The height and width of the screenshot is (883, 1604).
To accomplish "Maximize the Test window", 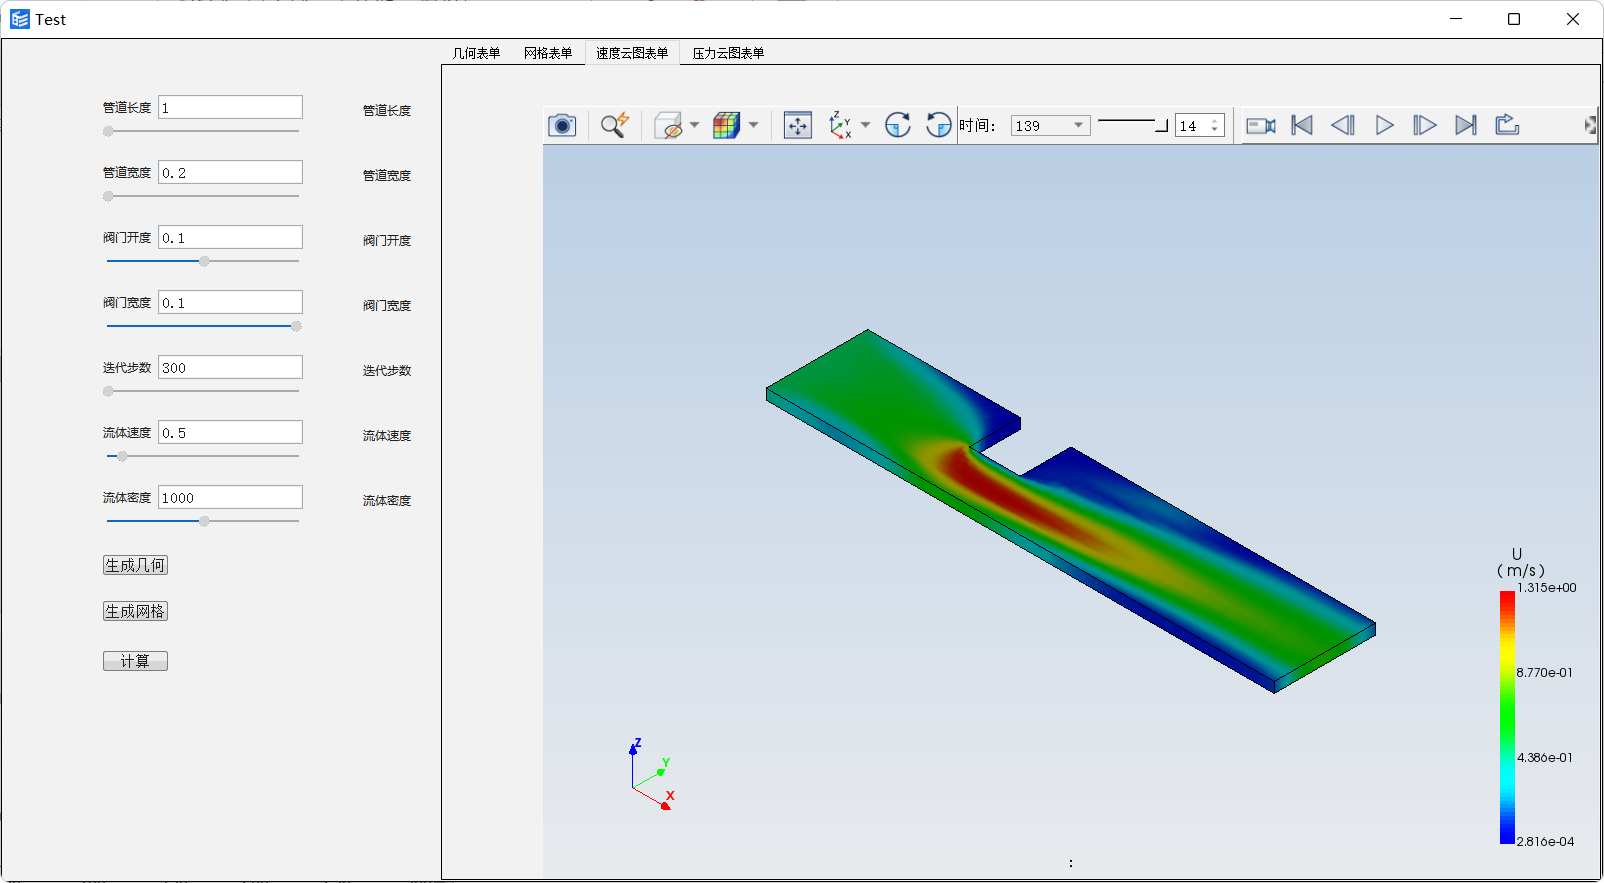I will click(x=1514, y=19).
